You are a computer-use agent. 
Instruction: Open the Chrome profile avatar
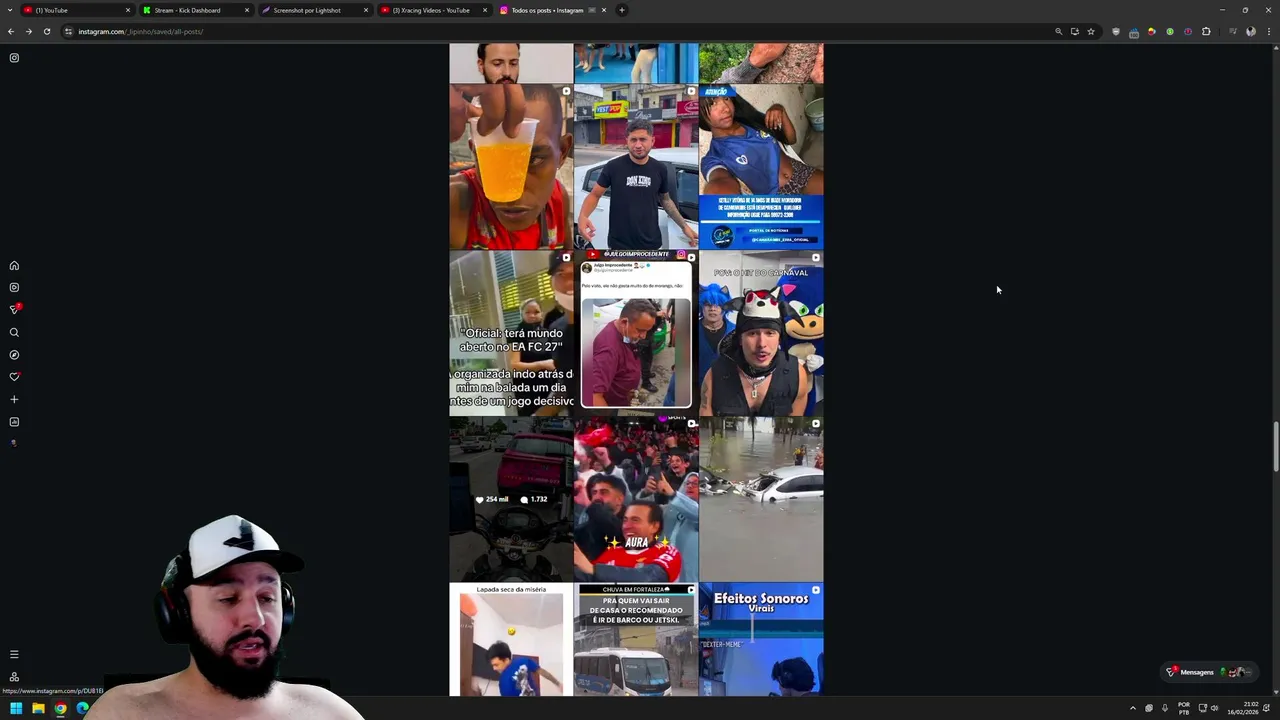click(1251, 31)
